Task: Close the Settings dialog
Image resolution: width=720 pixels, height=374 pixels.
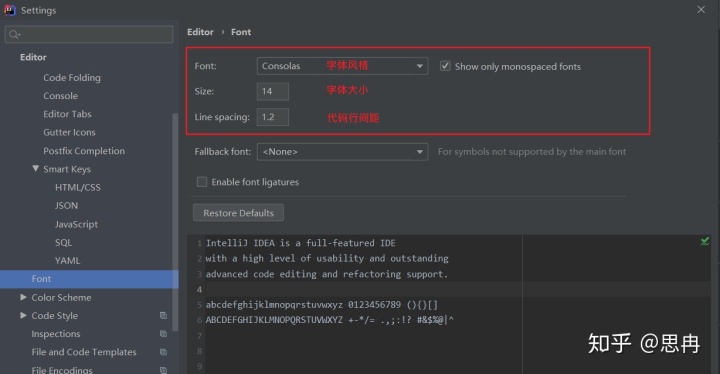Action: coord(701,10)
